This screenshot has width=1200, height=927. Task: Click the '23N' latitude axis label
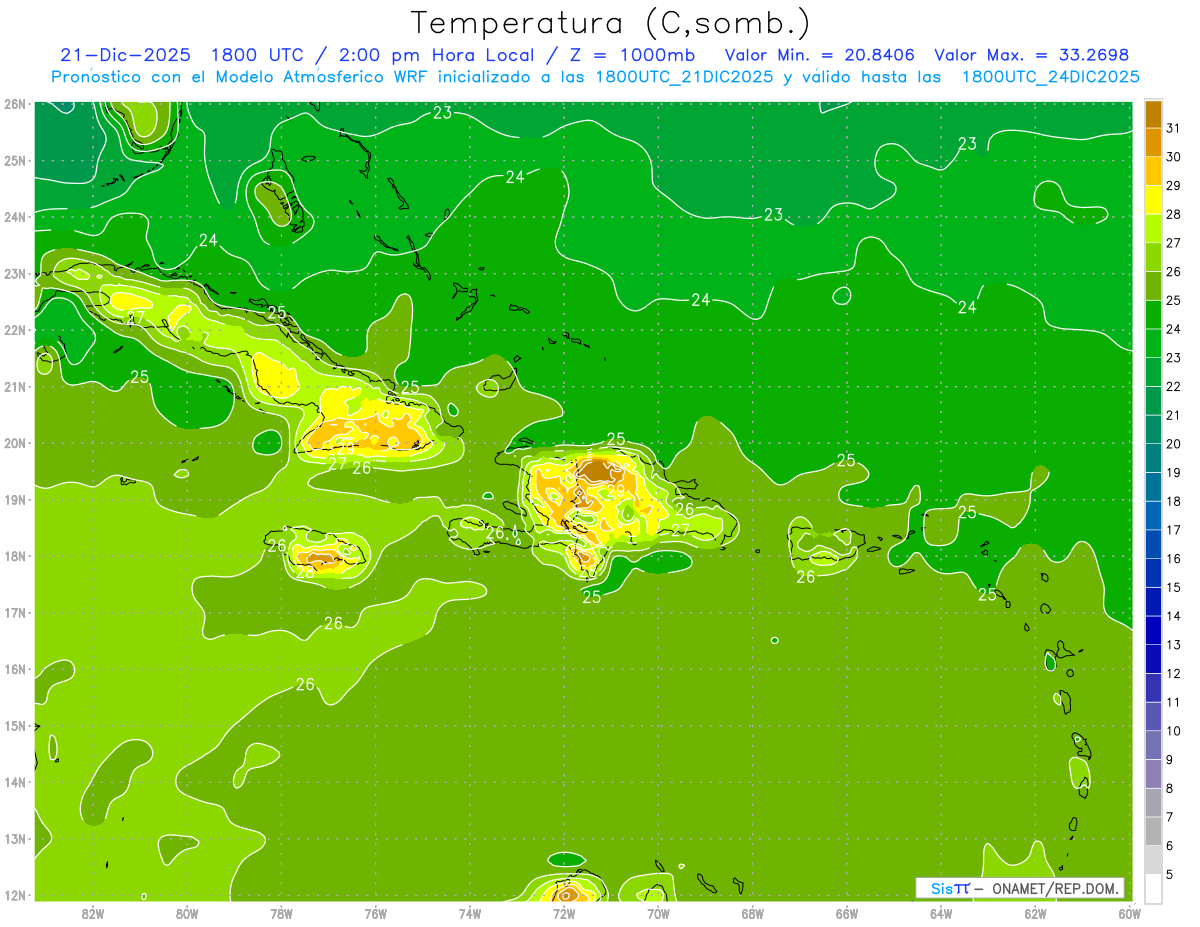coord(15,273)
